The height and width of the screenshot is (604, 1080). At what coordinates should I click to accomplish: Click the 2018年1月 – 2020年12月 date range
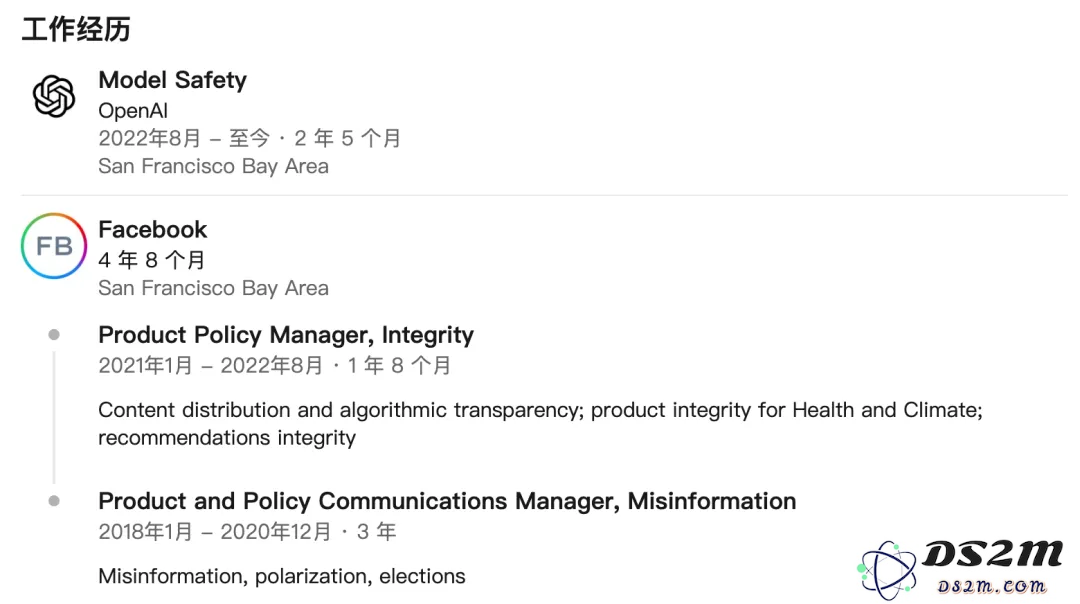(214, 532)
